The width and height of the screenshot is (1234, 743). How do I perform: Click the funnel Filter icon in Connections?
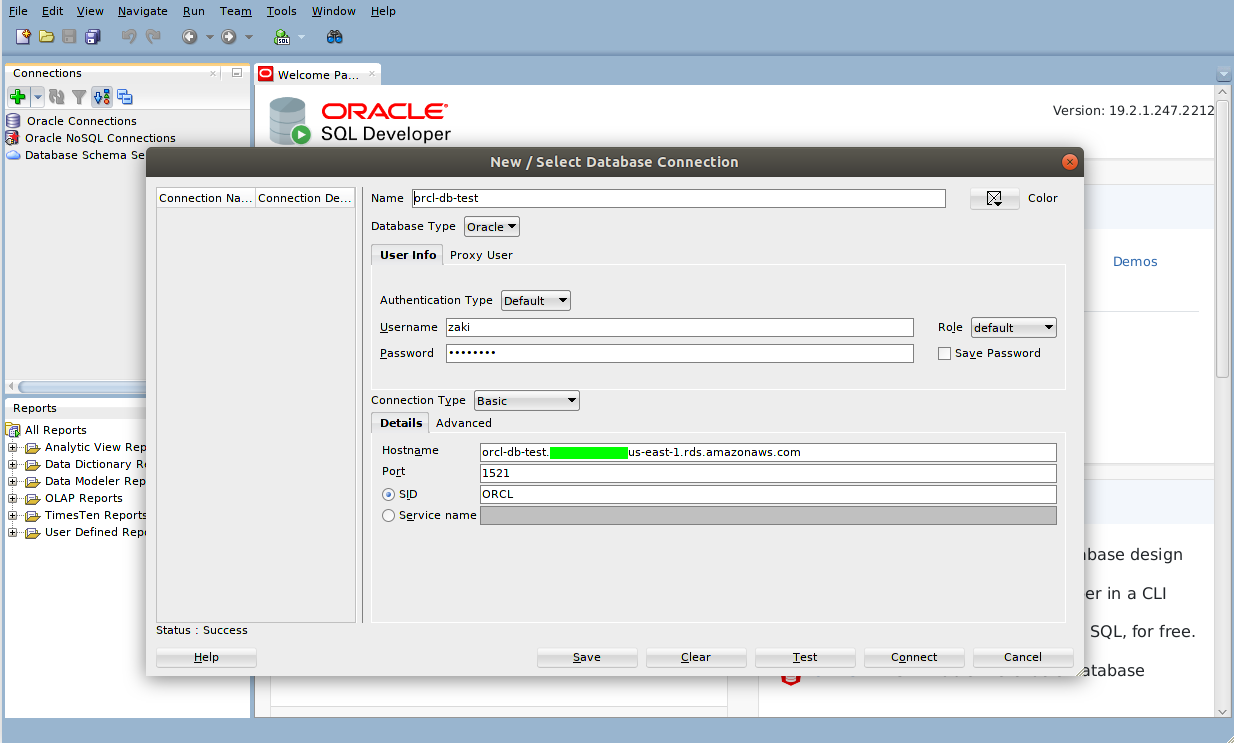(x=78, y=97)
